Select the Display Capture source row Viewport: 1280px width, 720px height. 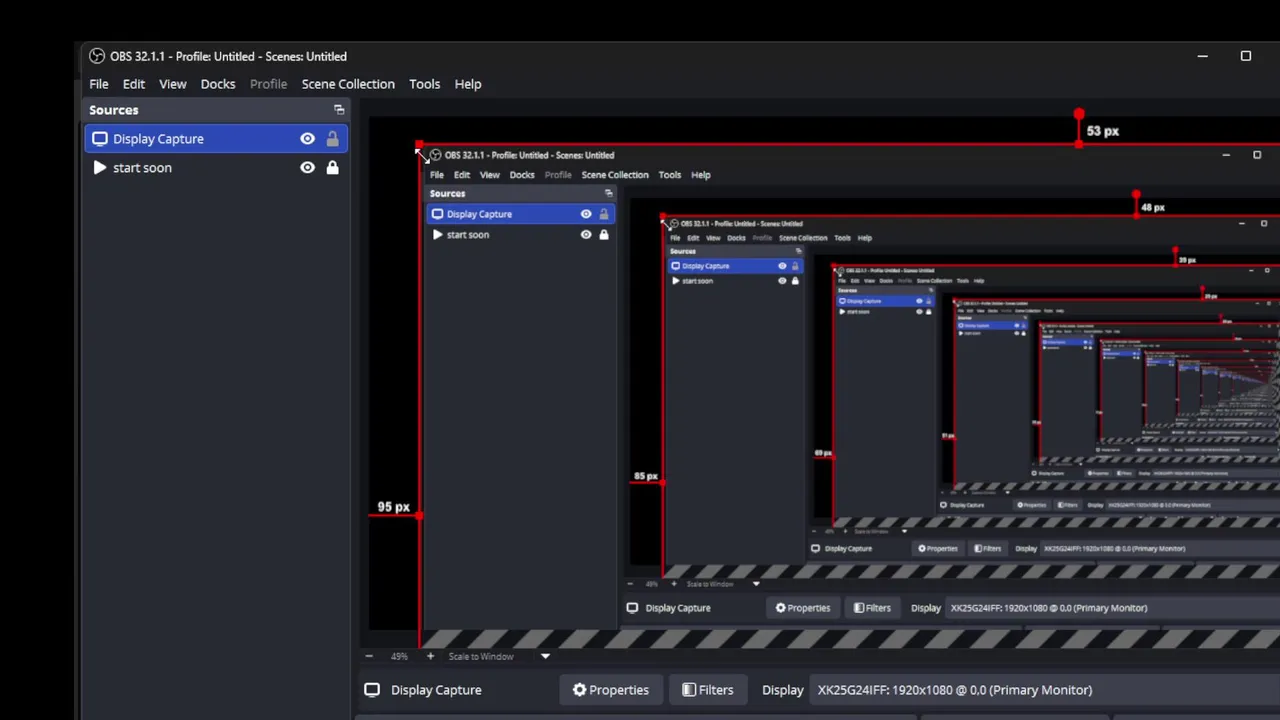(216, 139)
